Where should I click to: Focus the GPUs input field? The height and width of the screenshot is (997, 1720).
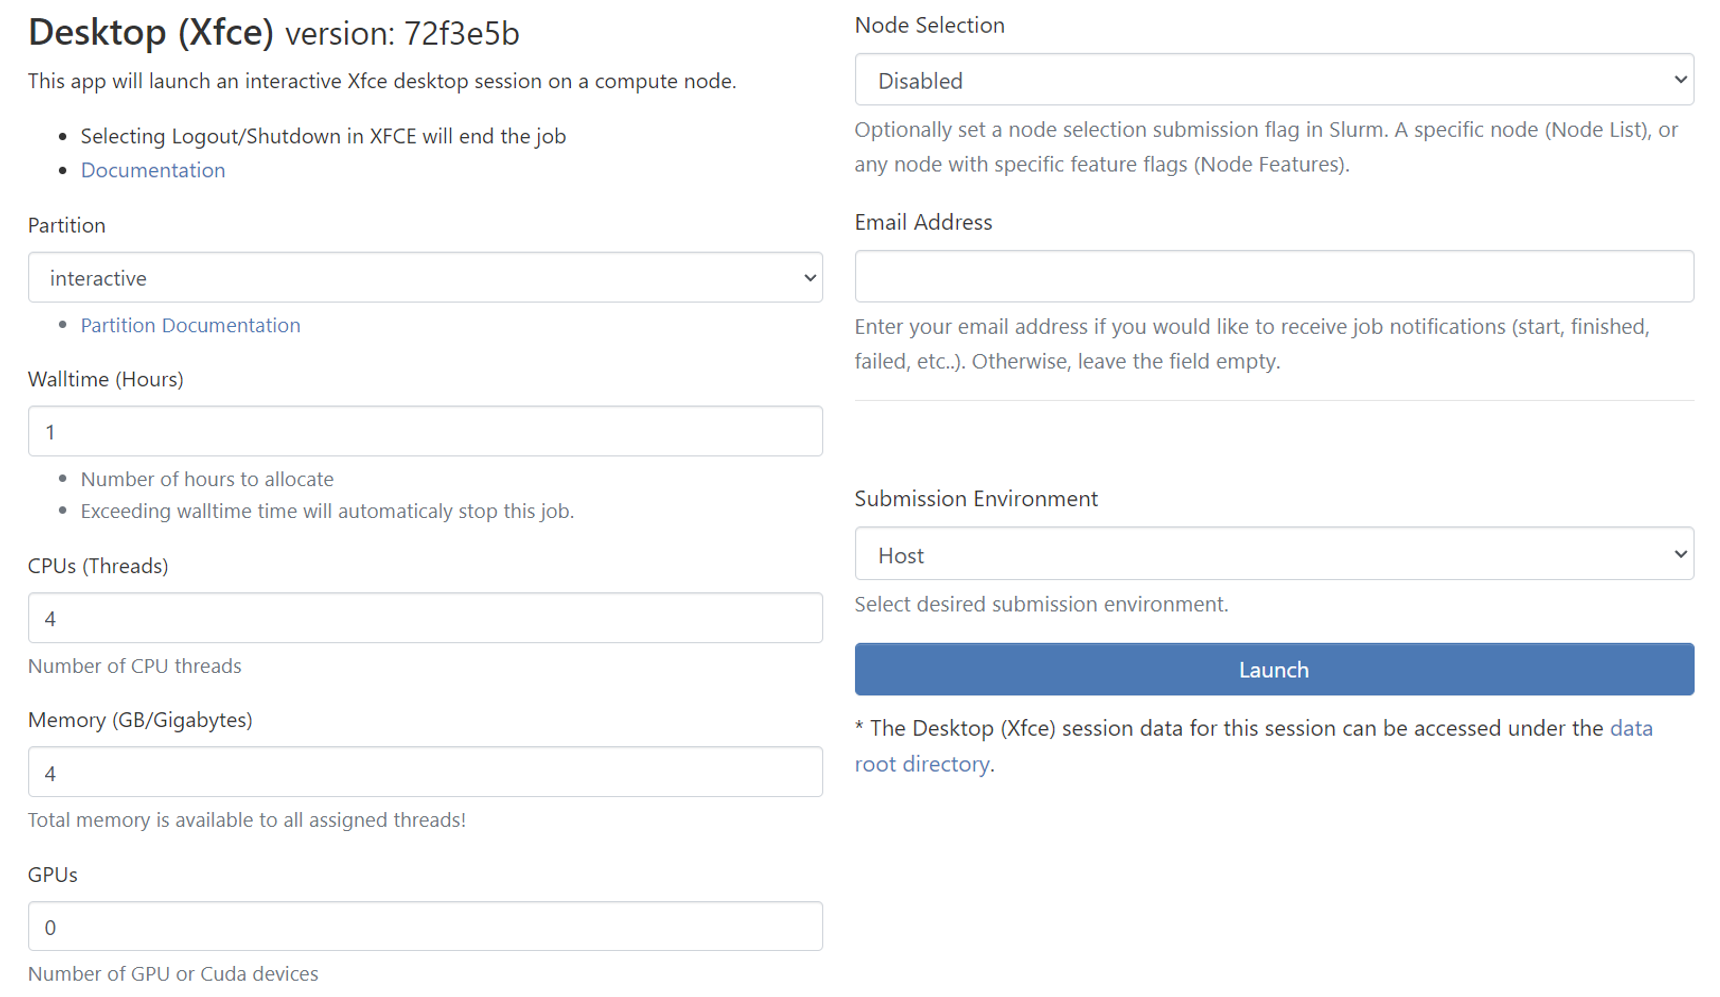click(x=425, y=926)
